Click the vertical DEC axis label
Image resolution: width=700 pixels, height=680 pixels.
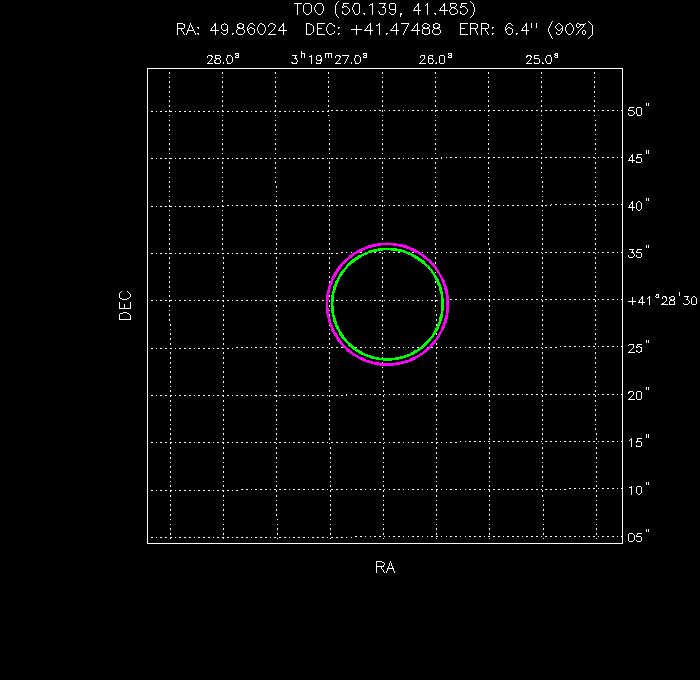(125, 306)
